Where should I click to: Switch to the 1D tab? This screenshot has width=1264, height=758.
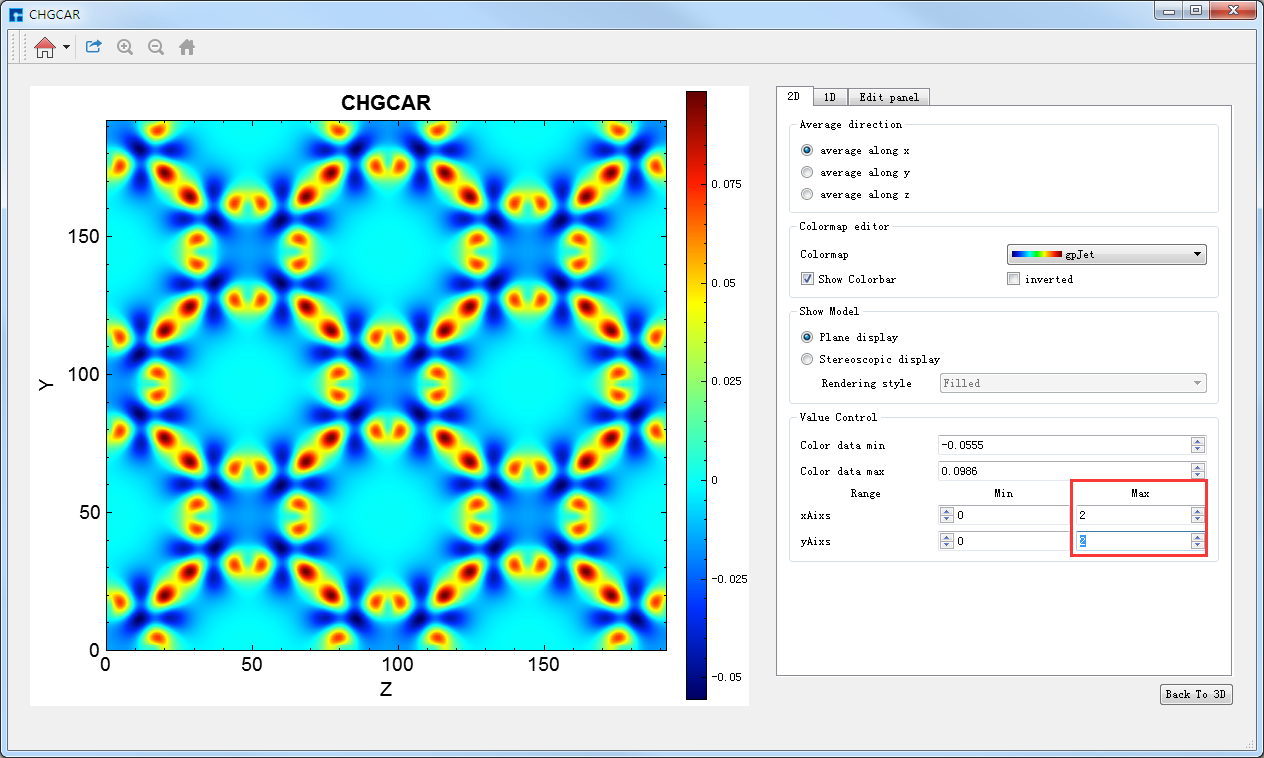830,97
